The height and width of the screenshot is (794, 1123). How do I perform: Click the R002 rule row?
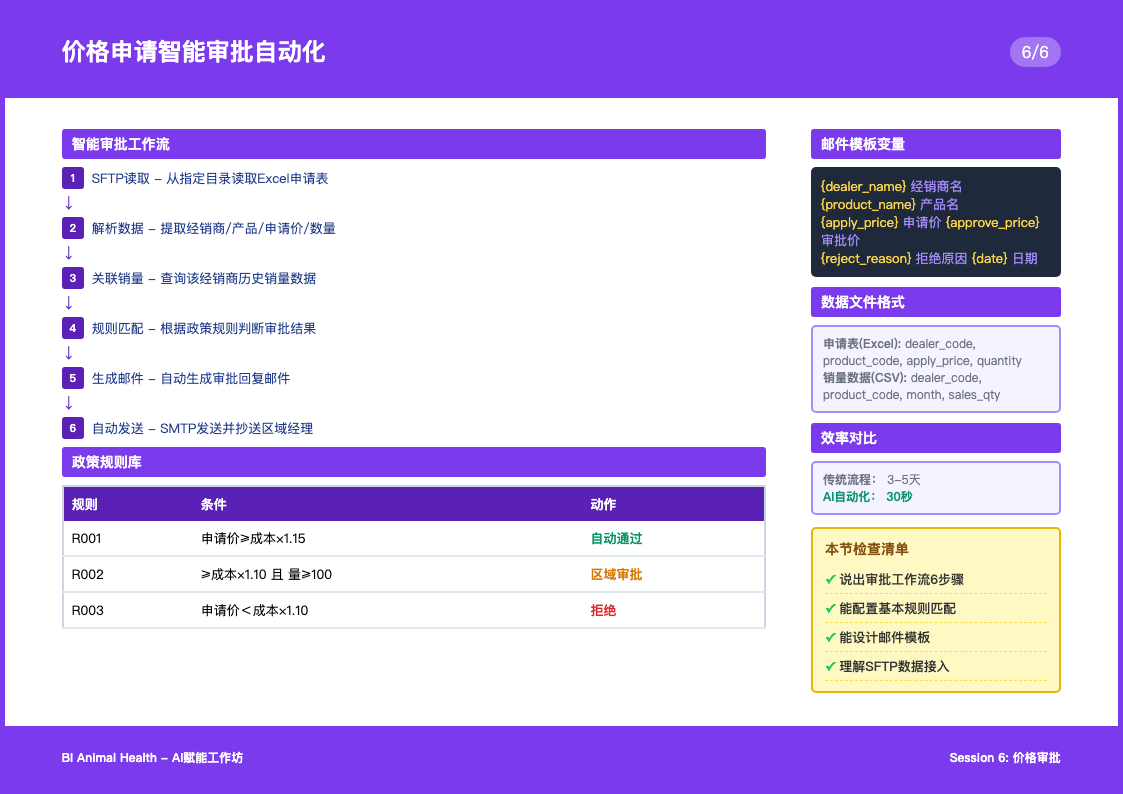413,574
